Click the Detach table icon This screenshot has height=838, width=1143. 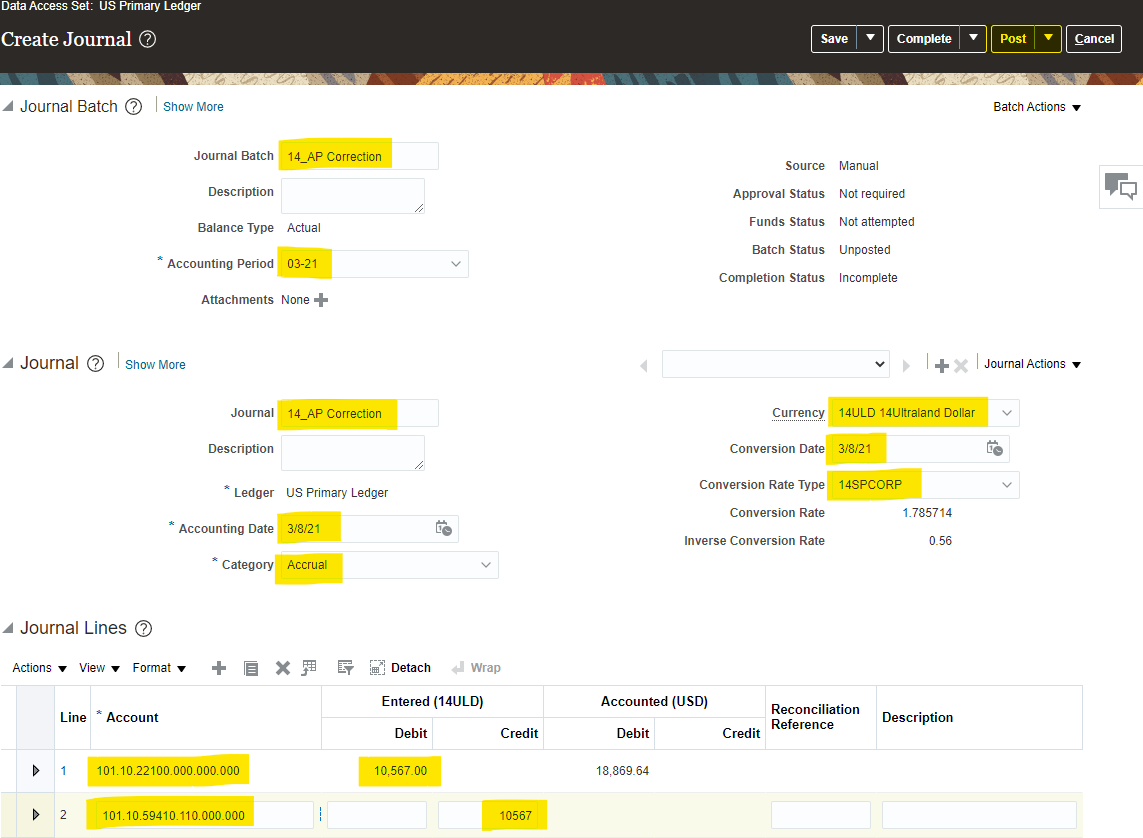point(400,668)
